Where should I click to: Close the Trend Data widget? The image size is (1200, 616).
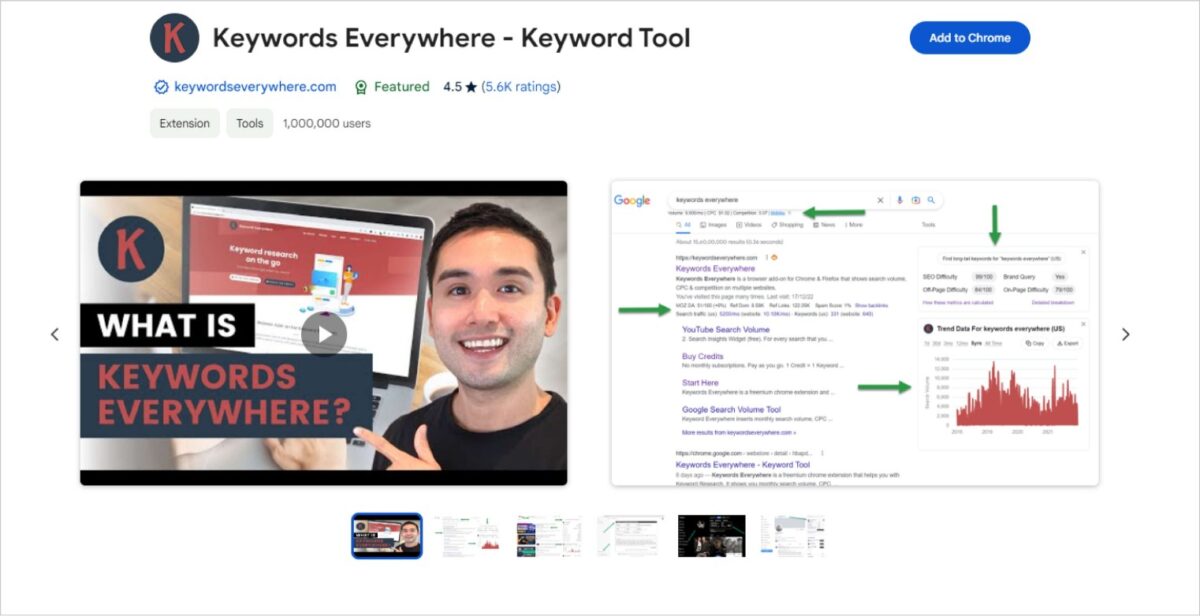1083,324
